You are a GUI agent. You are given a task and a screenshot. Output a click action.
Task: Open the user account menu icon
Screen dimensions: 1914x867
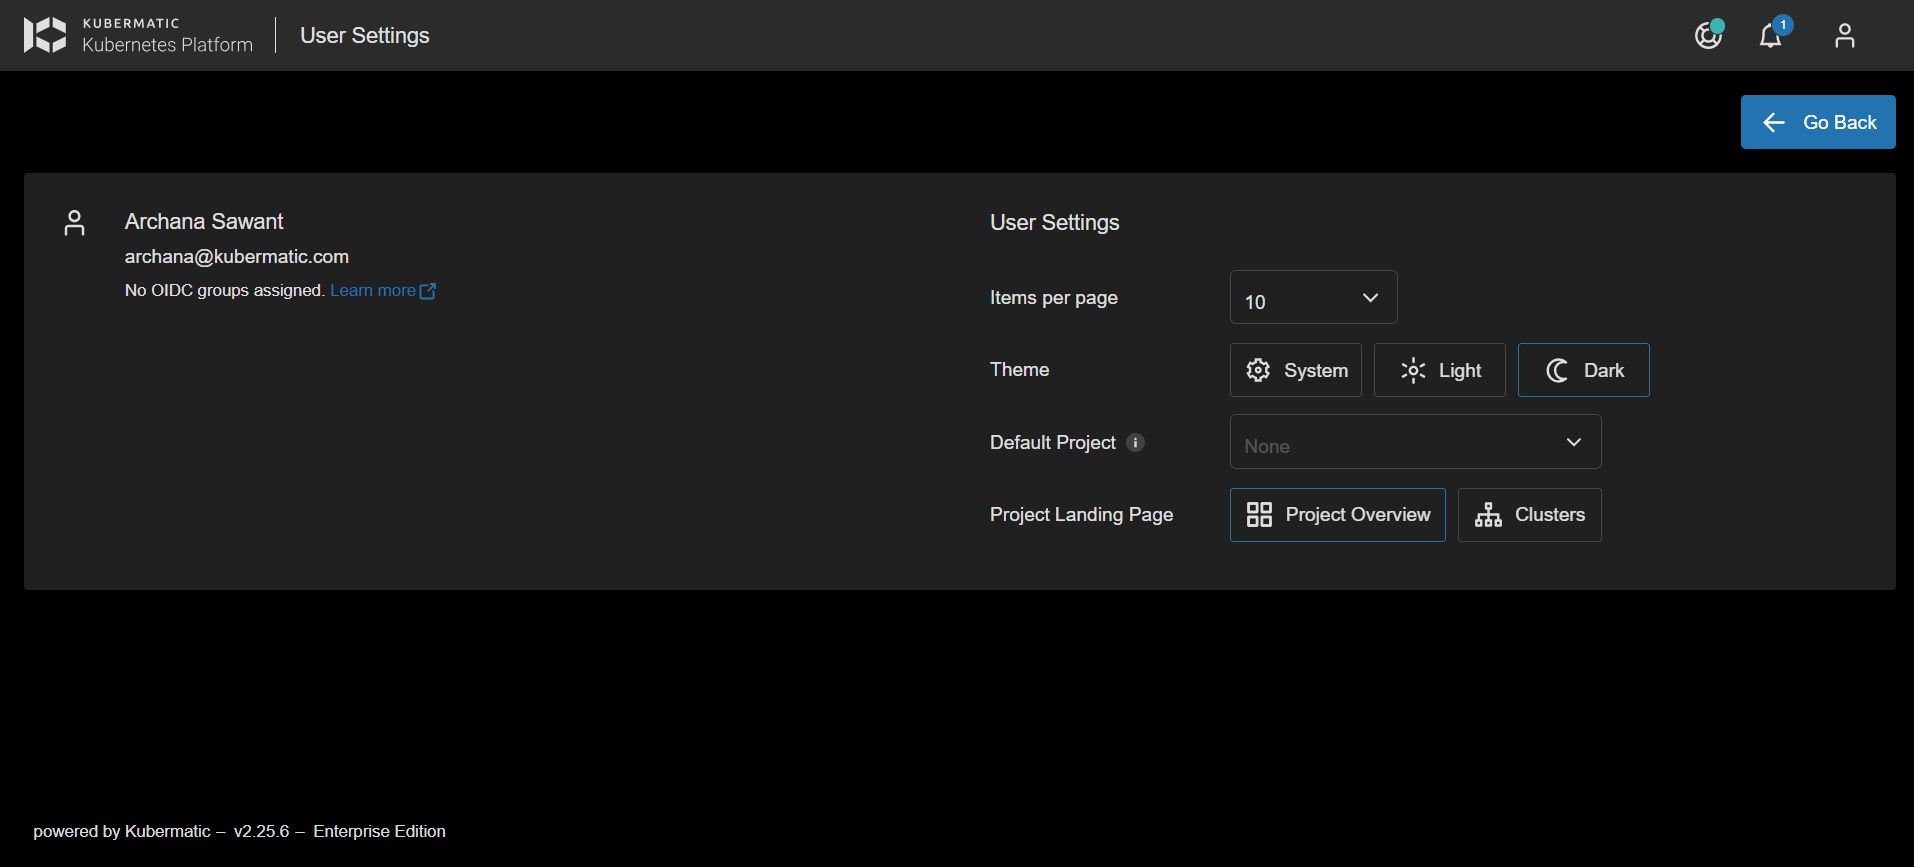(1844, 36)
